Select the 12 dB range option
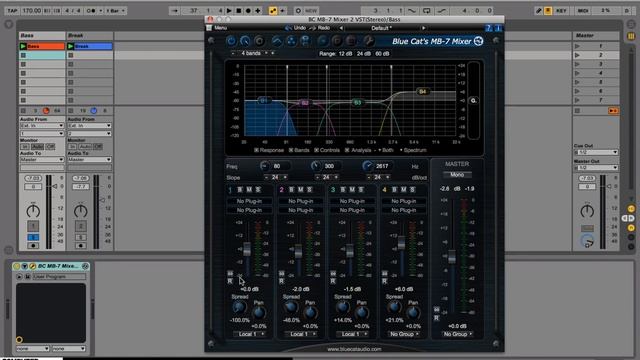Image resolution: width=640 pixels, height=360 pixels. [345, 53]
